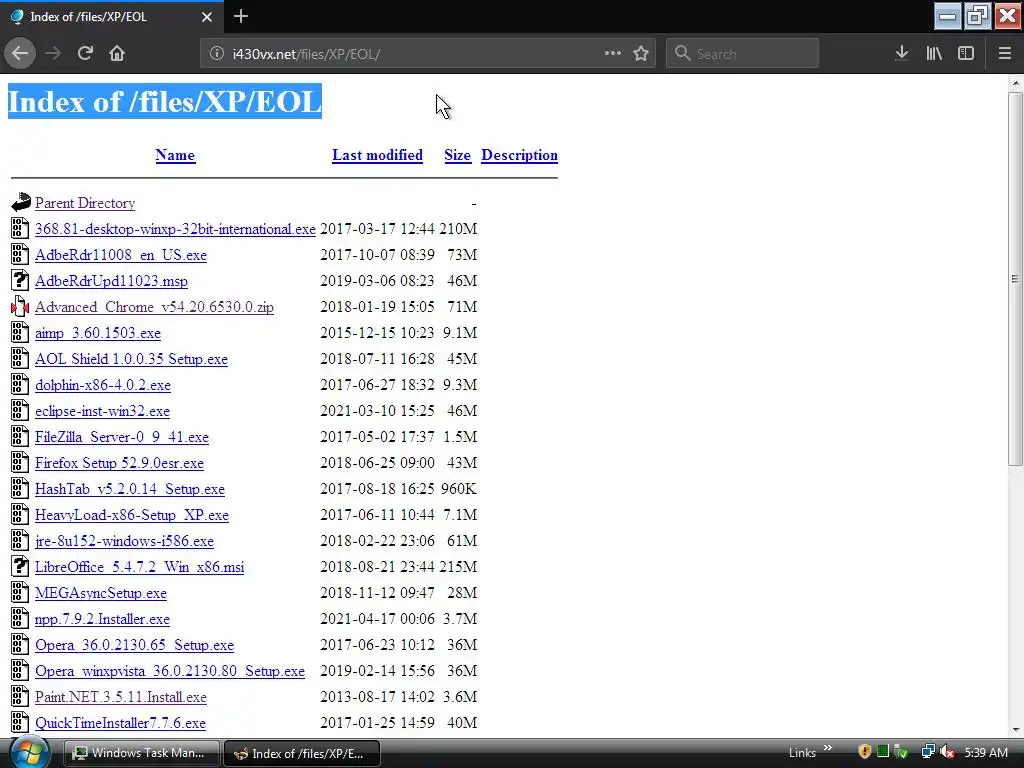The height and width of the screenshot is (768, 1024).
Task: Open a new tab with the plus button
Action: point(241,16)
